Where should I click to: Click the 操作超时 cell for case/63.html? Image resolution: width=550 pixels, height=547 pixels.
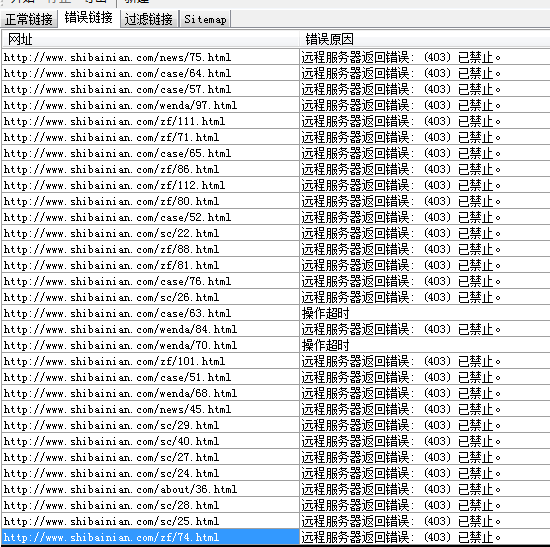tap(326, 313)
